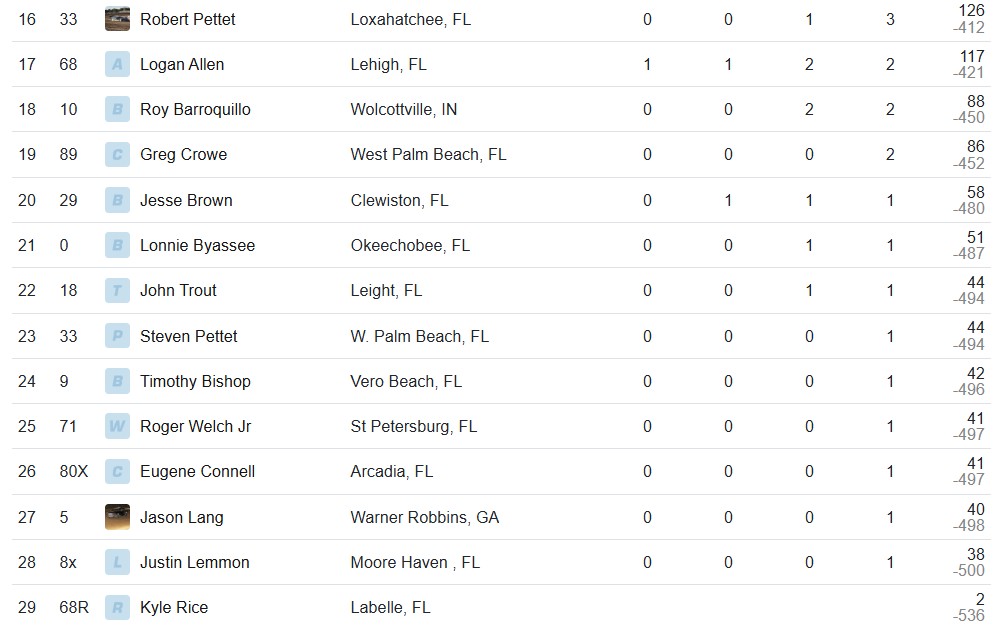Viewport: 999px width, 628px height.
Task: Click John Trout's letter T avatar icon
Action: click(x=117, y=290)
